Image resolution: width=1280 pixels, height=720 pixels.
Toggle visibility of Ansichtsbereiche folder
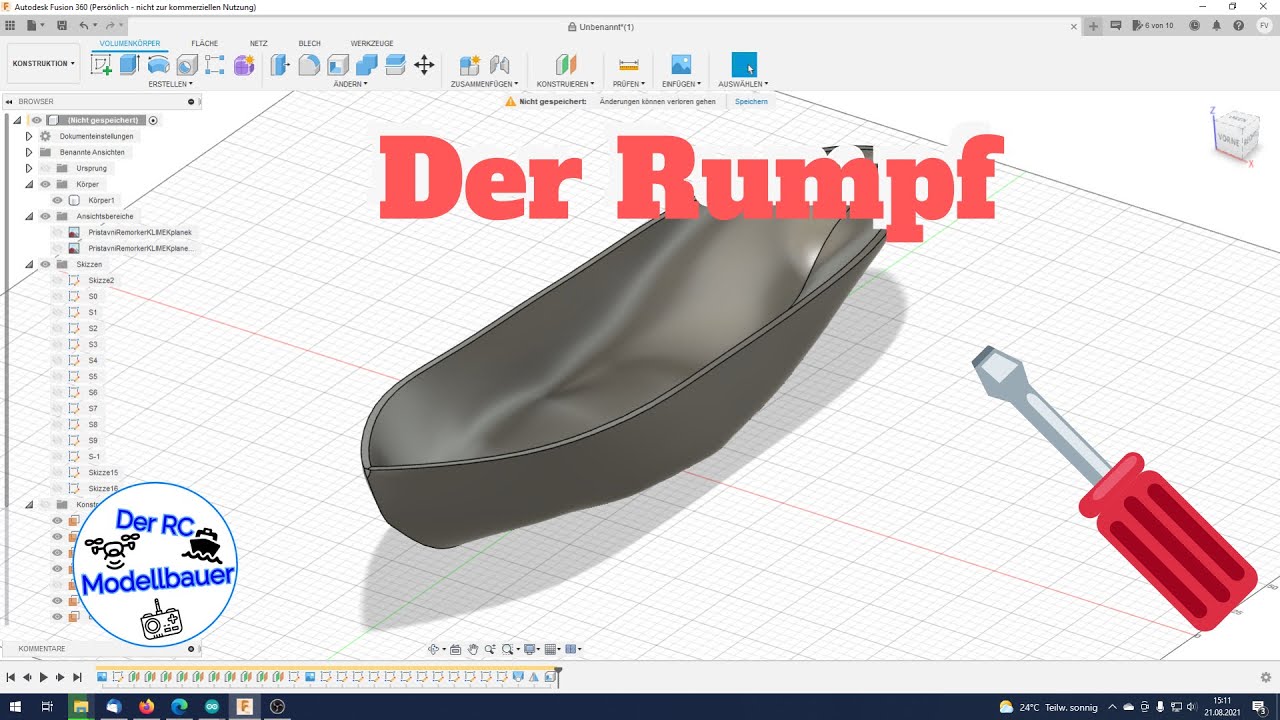[45, 216]
